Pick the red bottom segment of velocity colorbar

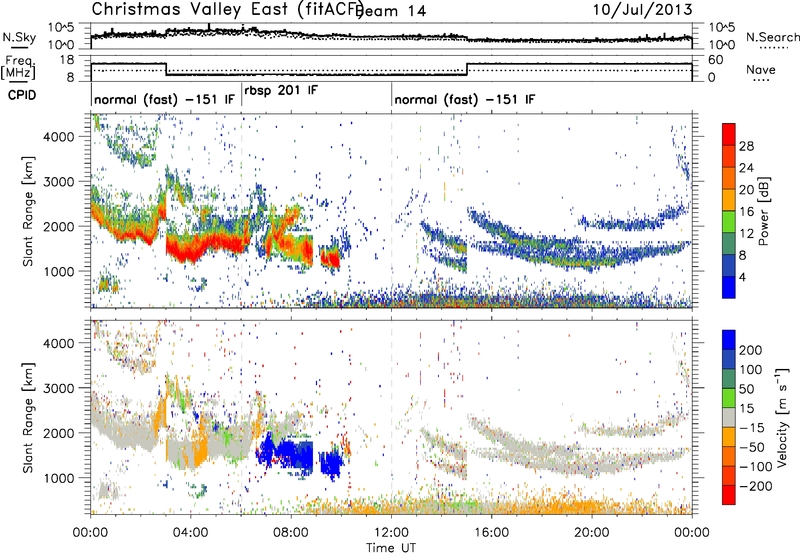click(x=729, y=495)
